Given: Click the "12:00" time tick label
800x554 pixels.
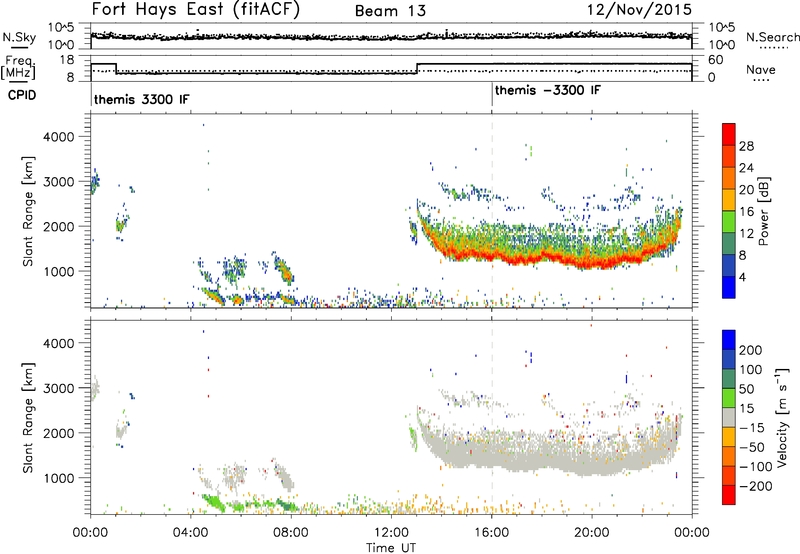Looking at the screenshot, I should tap(391, 533).
